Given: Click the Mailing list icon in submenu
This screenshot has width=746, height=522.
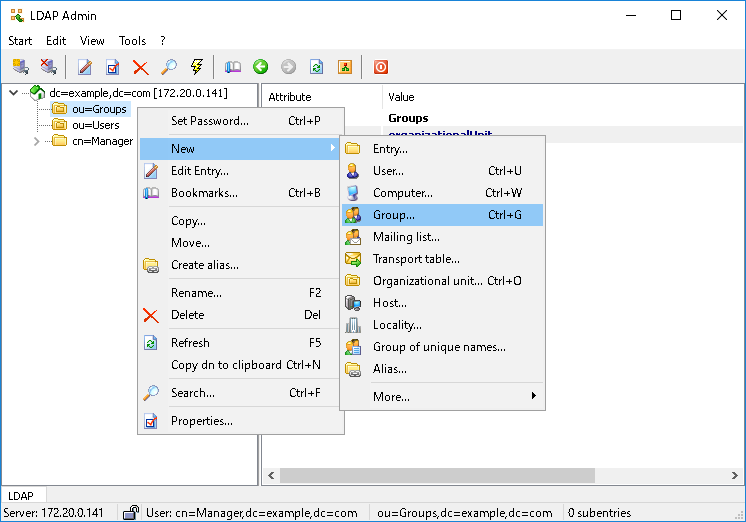Looking at the screenshot, I should (x=353, y=237).
